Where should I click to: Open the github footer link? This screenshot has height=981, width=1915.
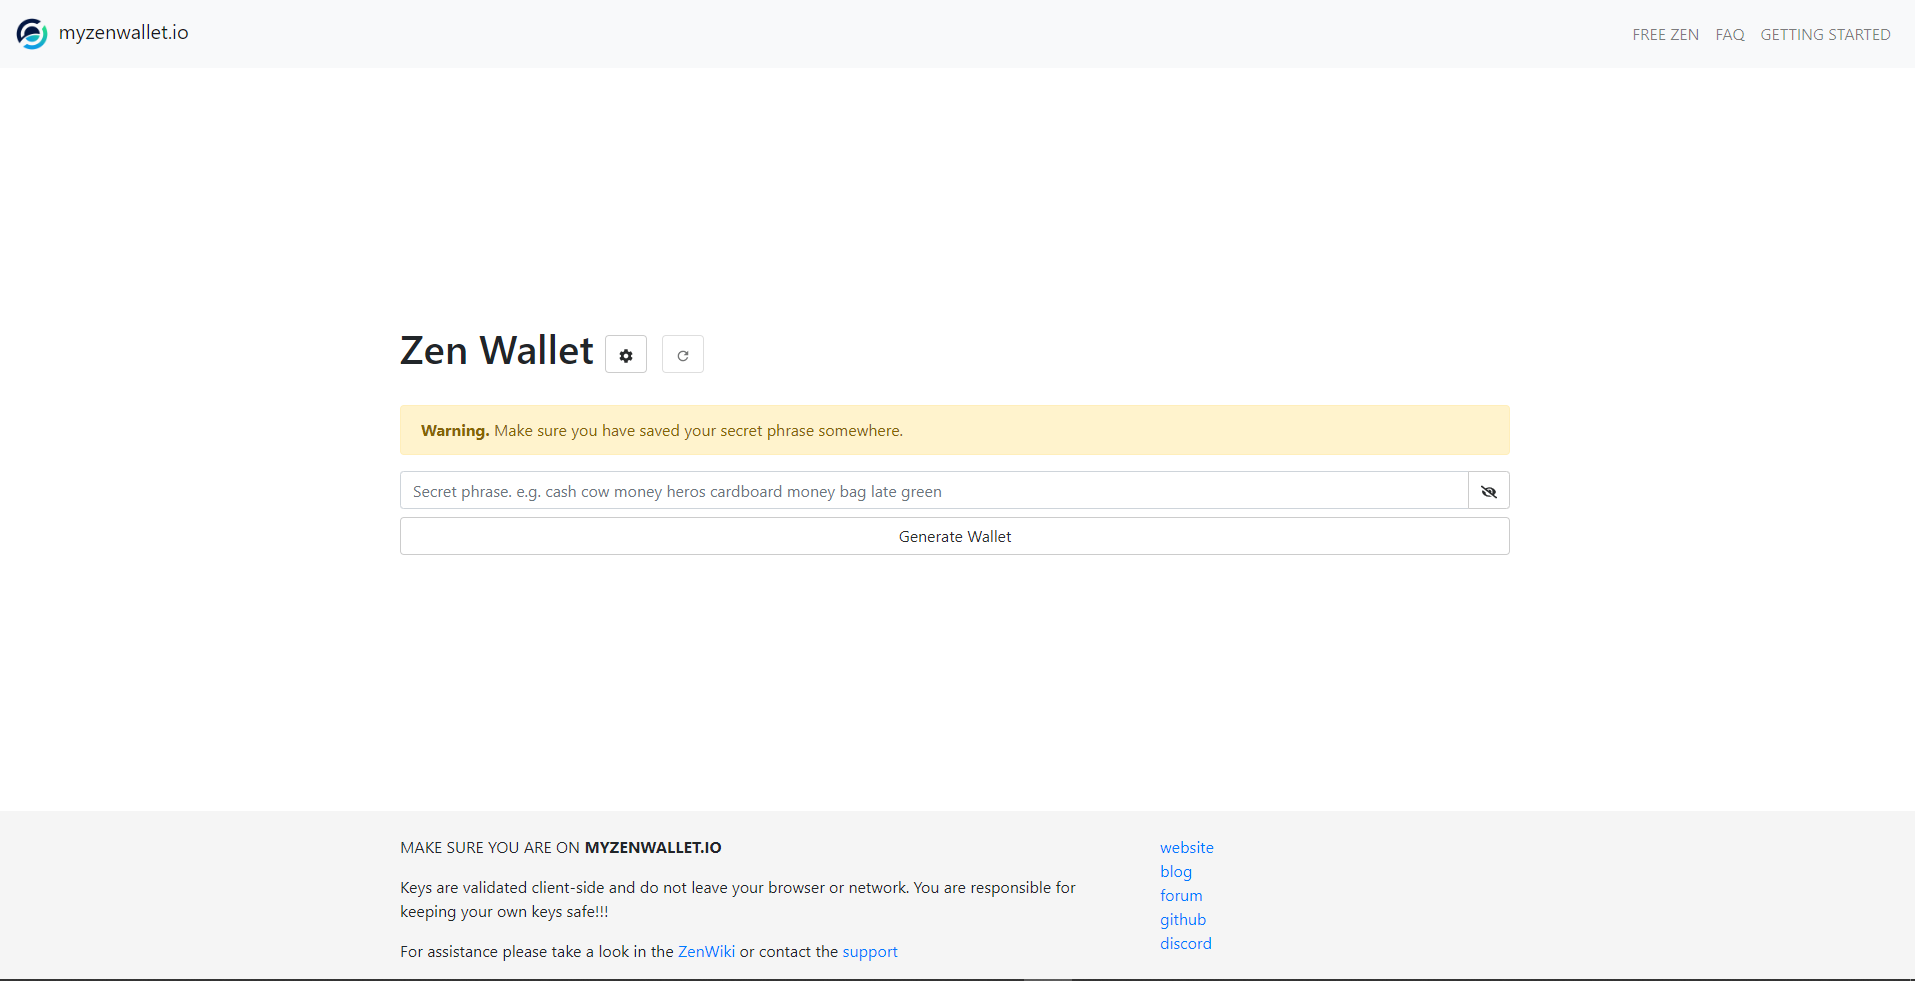point(1183,920)
